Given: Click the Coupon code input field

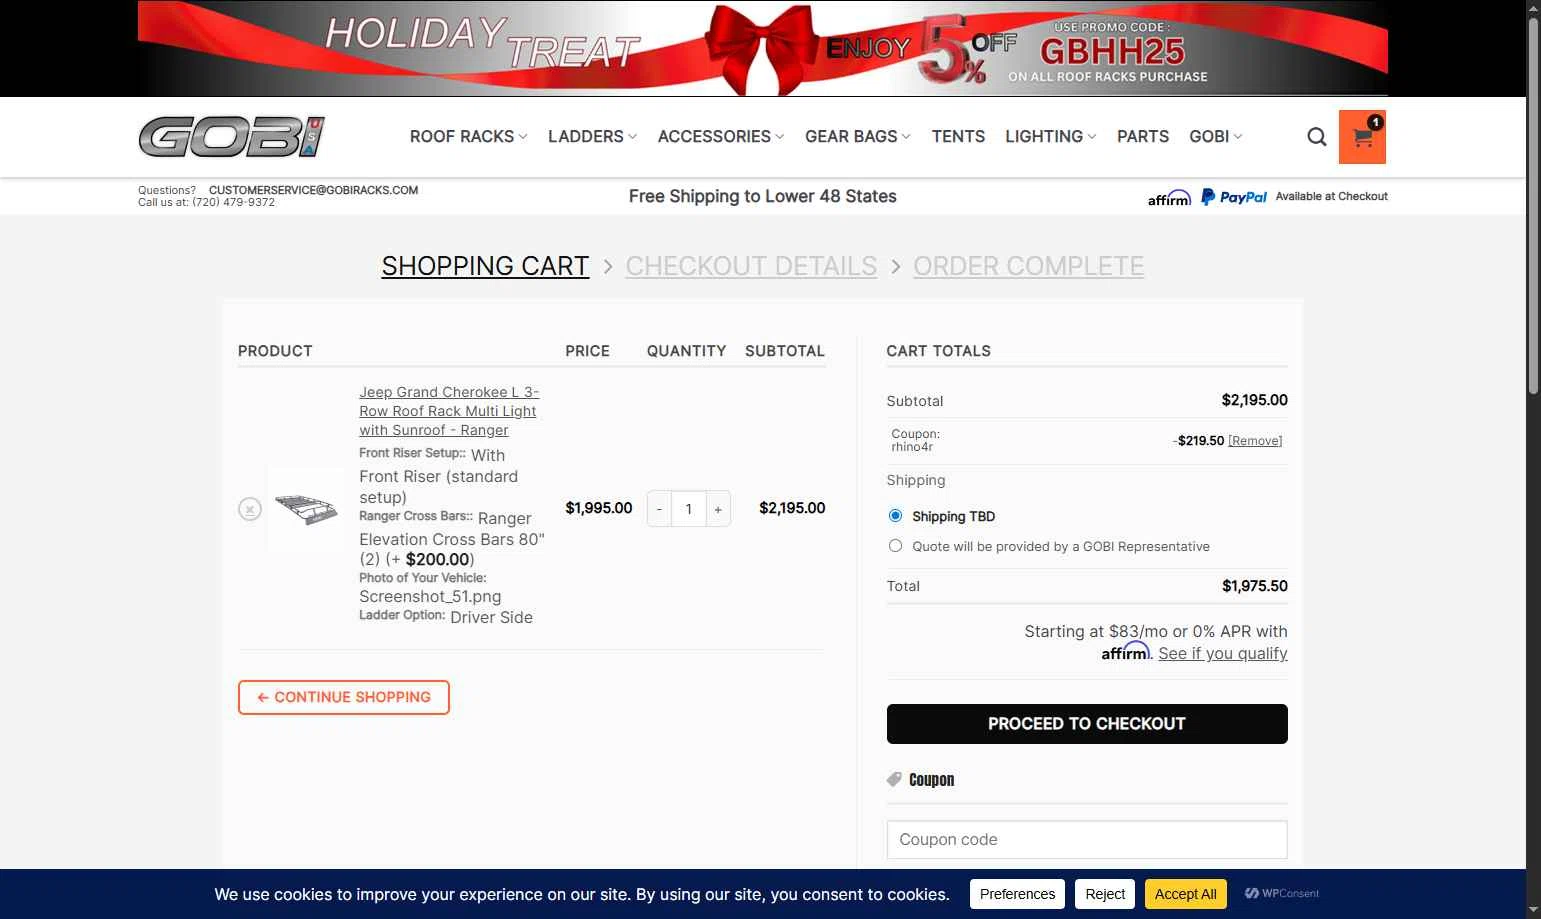Looking at the screenshot, I should [1087, 840].
